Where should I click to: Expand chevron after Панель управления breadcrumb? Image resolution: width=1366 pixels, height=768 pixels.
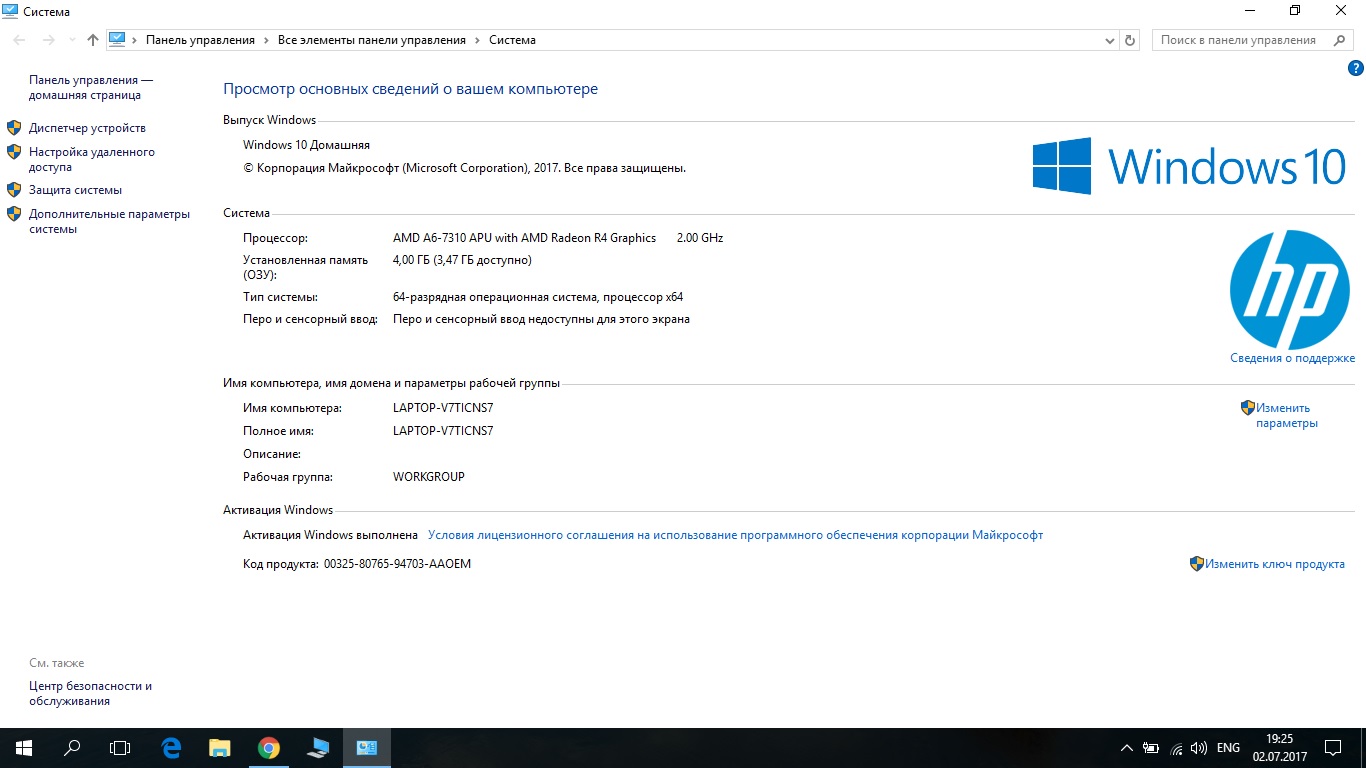(x=266, y=40)
